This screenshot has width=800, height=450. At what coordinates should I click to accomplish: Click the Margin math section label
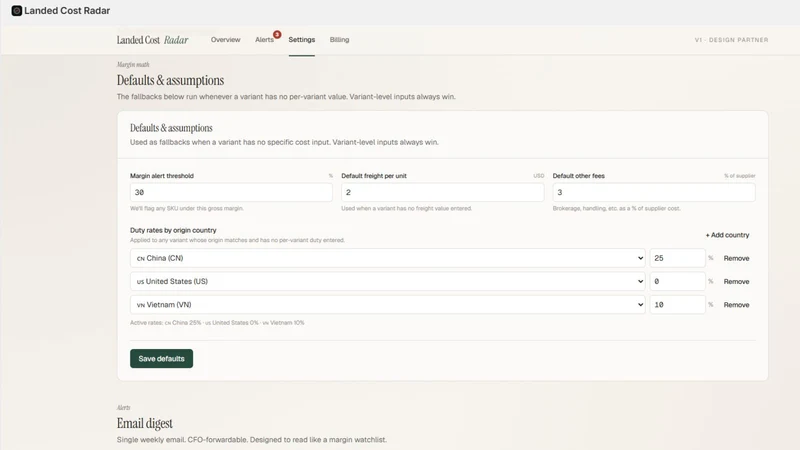133,64
